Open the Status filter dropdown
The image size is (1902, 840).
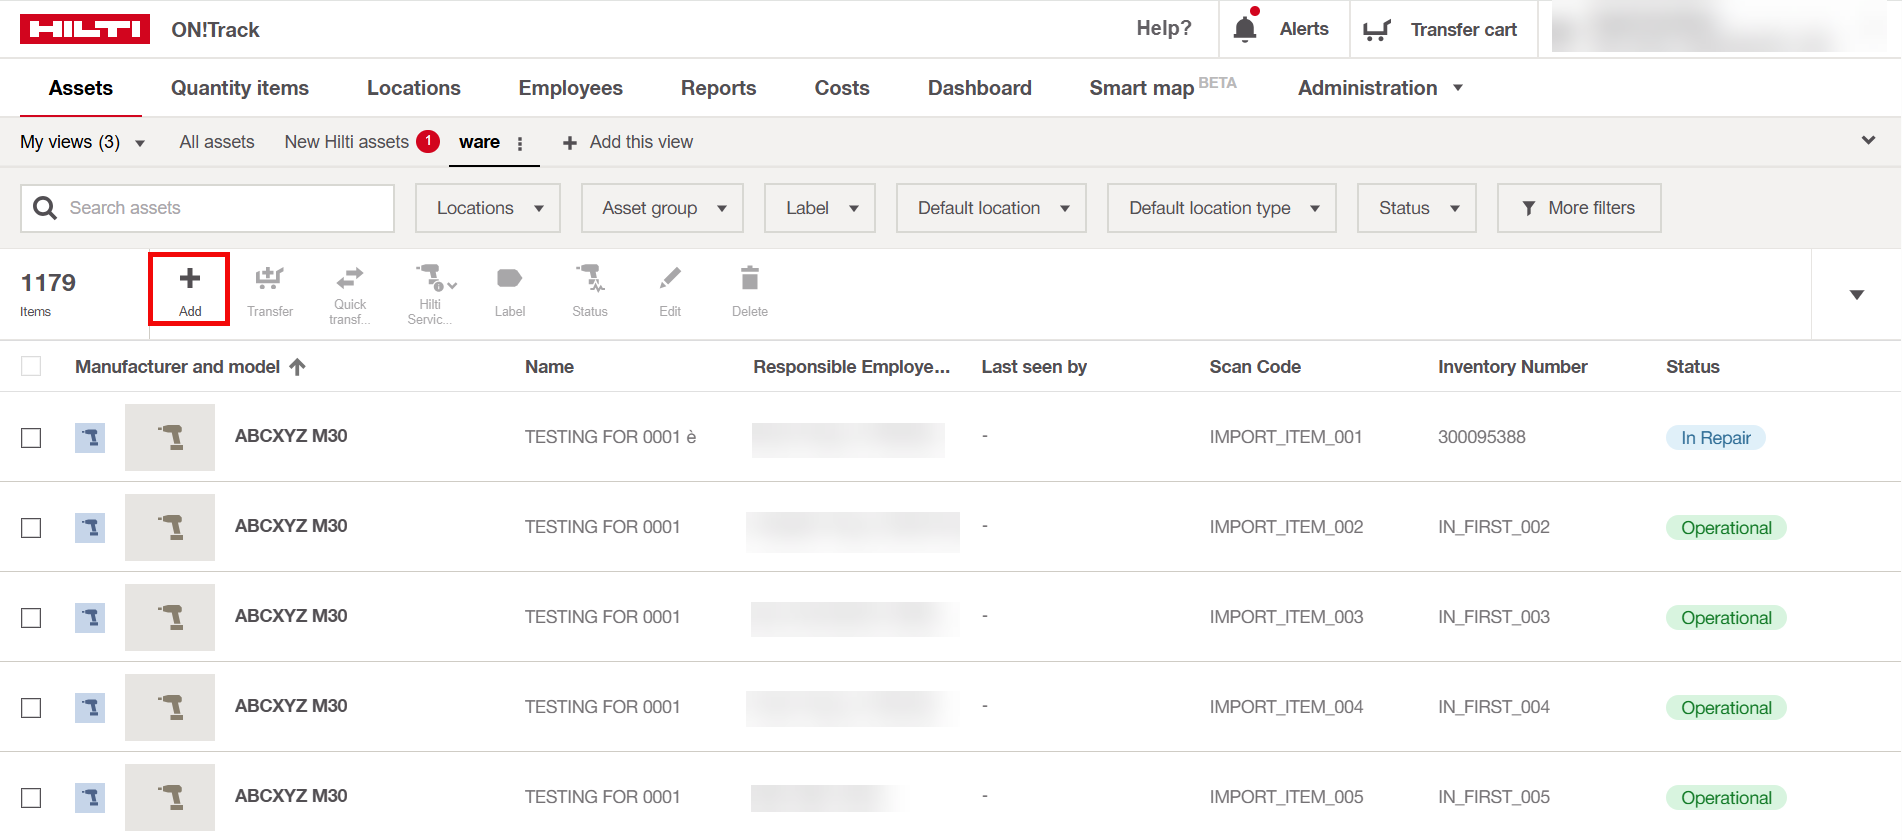tap(1417, 208)
